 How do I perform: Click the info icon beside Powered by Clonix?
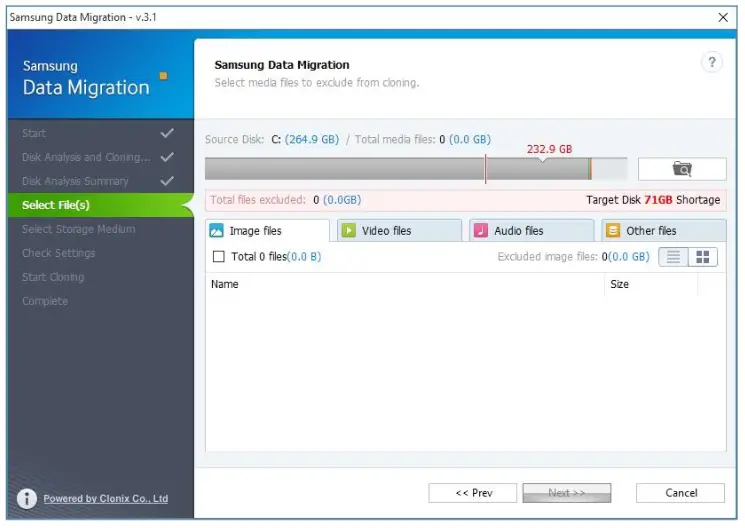click(27, 499)
